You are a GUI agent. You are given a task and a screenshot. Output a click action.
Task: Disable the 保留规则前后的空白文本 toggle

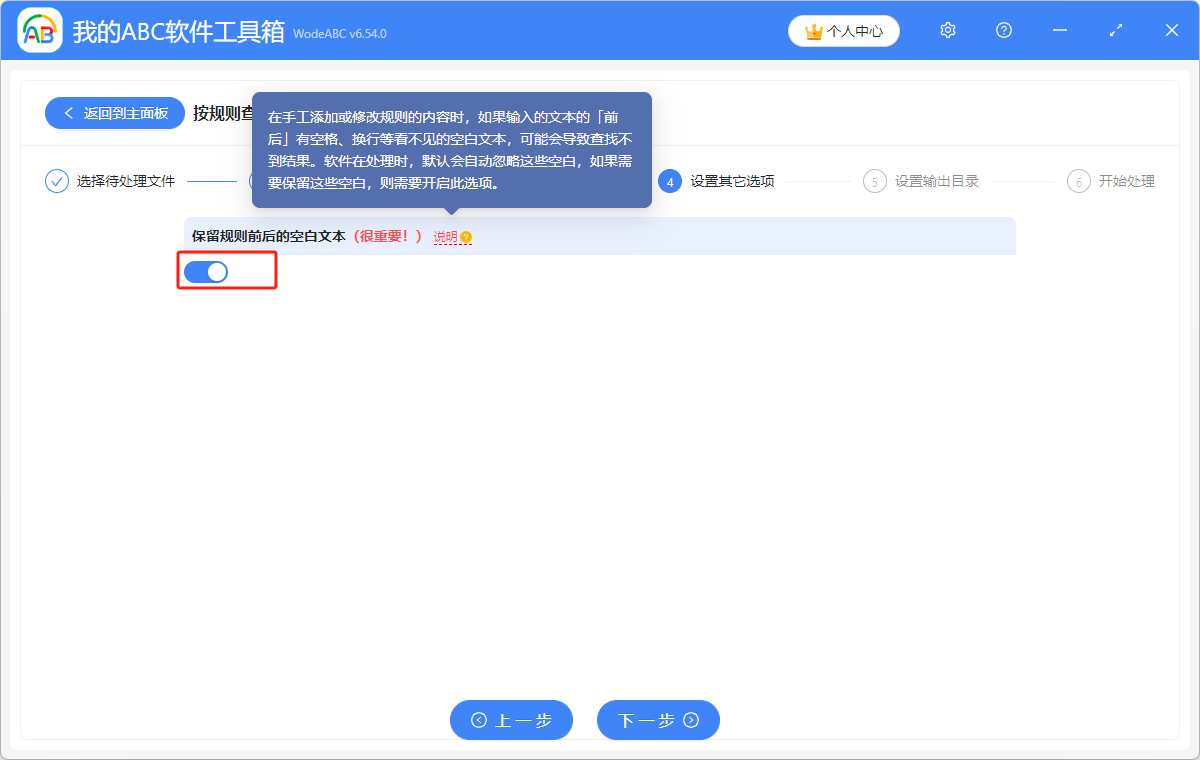point(206,271)
